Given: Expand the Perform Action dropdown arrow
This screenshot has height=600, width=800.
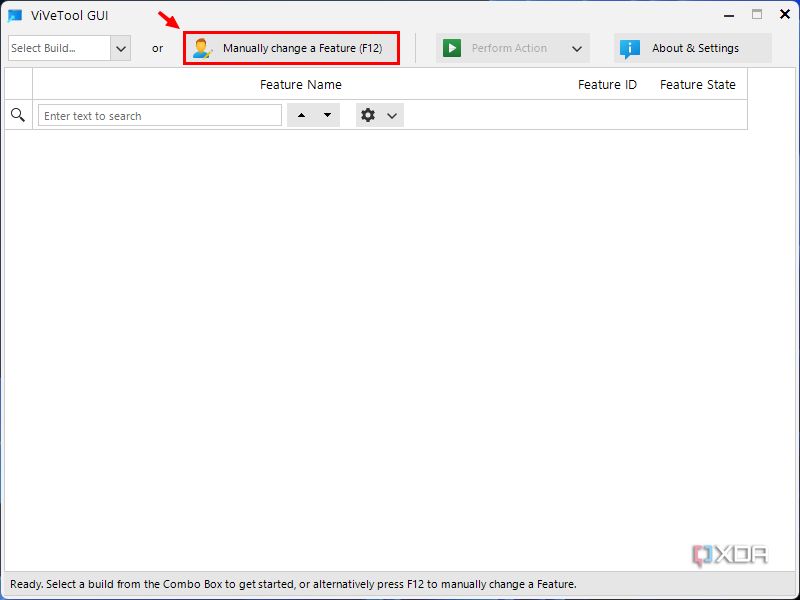Looking at the screenshot, I should click(577, 48).
